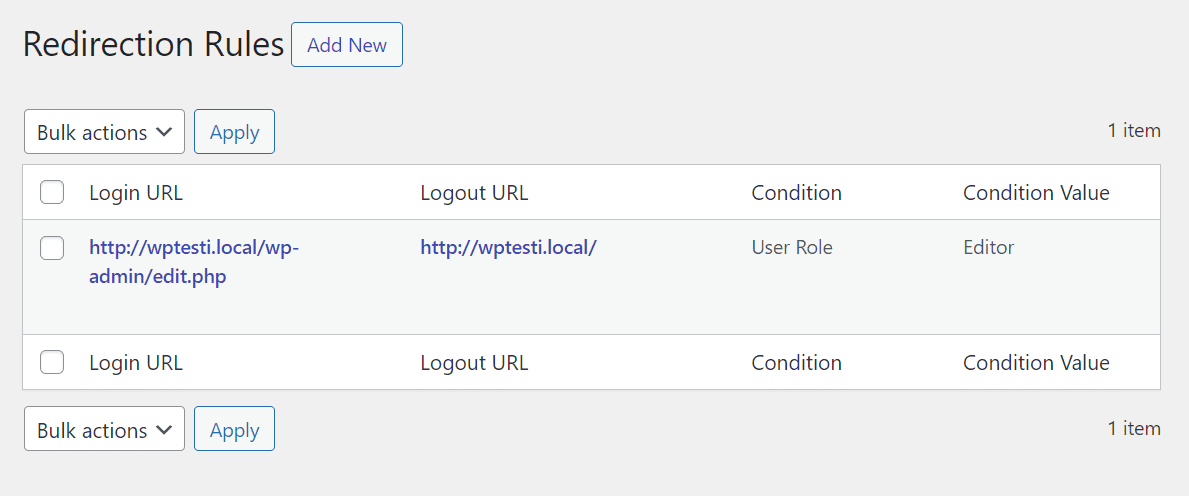Select the wp-admin/edit.php rule row checkbox
This screenshot has width=1189, height=496.
pos(52,248)
